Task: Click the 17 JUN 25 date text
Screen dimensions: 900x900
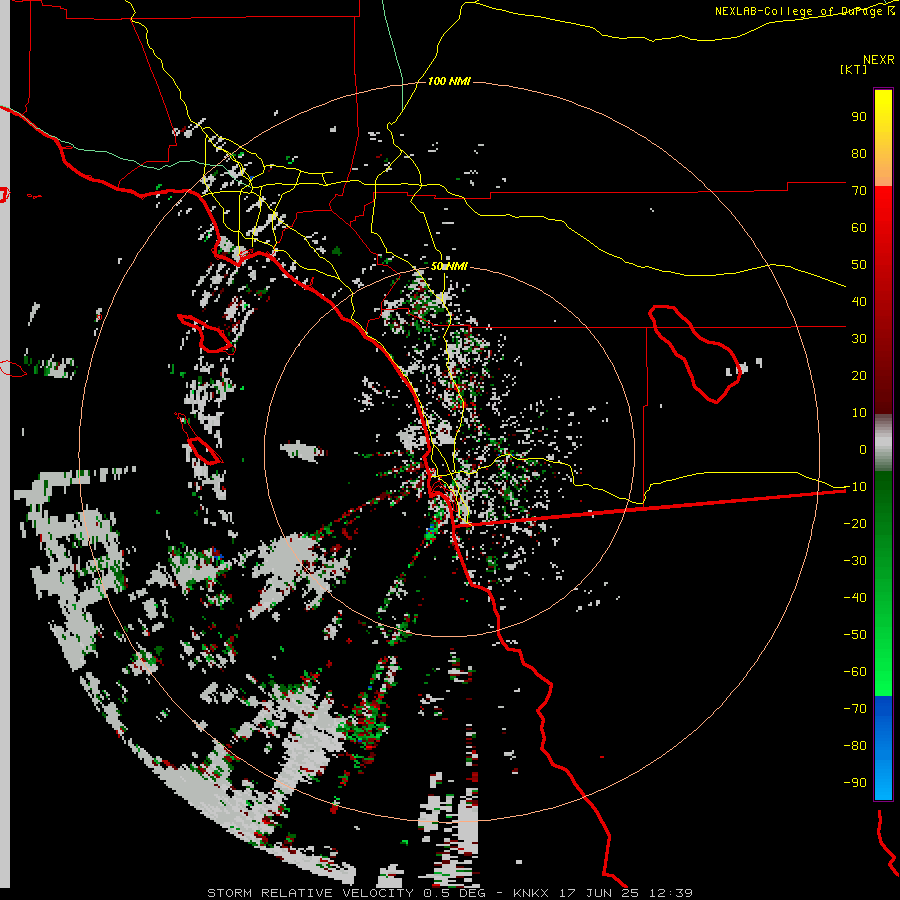Action: click(x=599, y=893)
